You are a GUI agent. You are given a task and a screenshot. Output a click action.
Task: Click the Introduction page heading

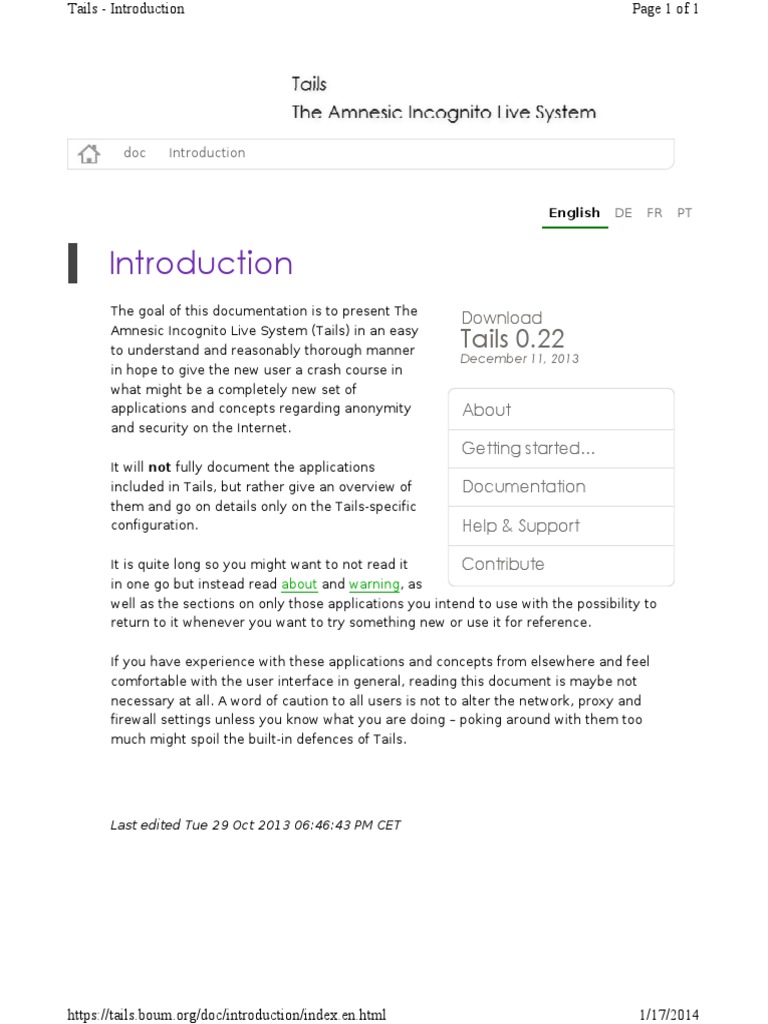(201, 263)
